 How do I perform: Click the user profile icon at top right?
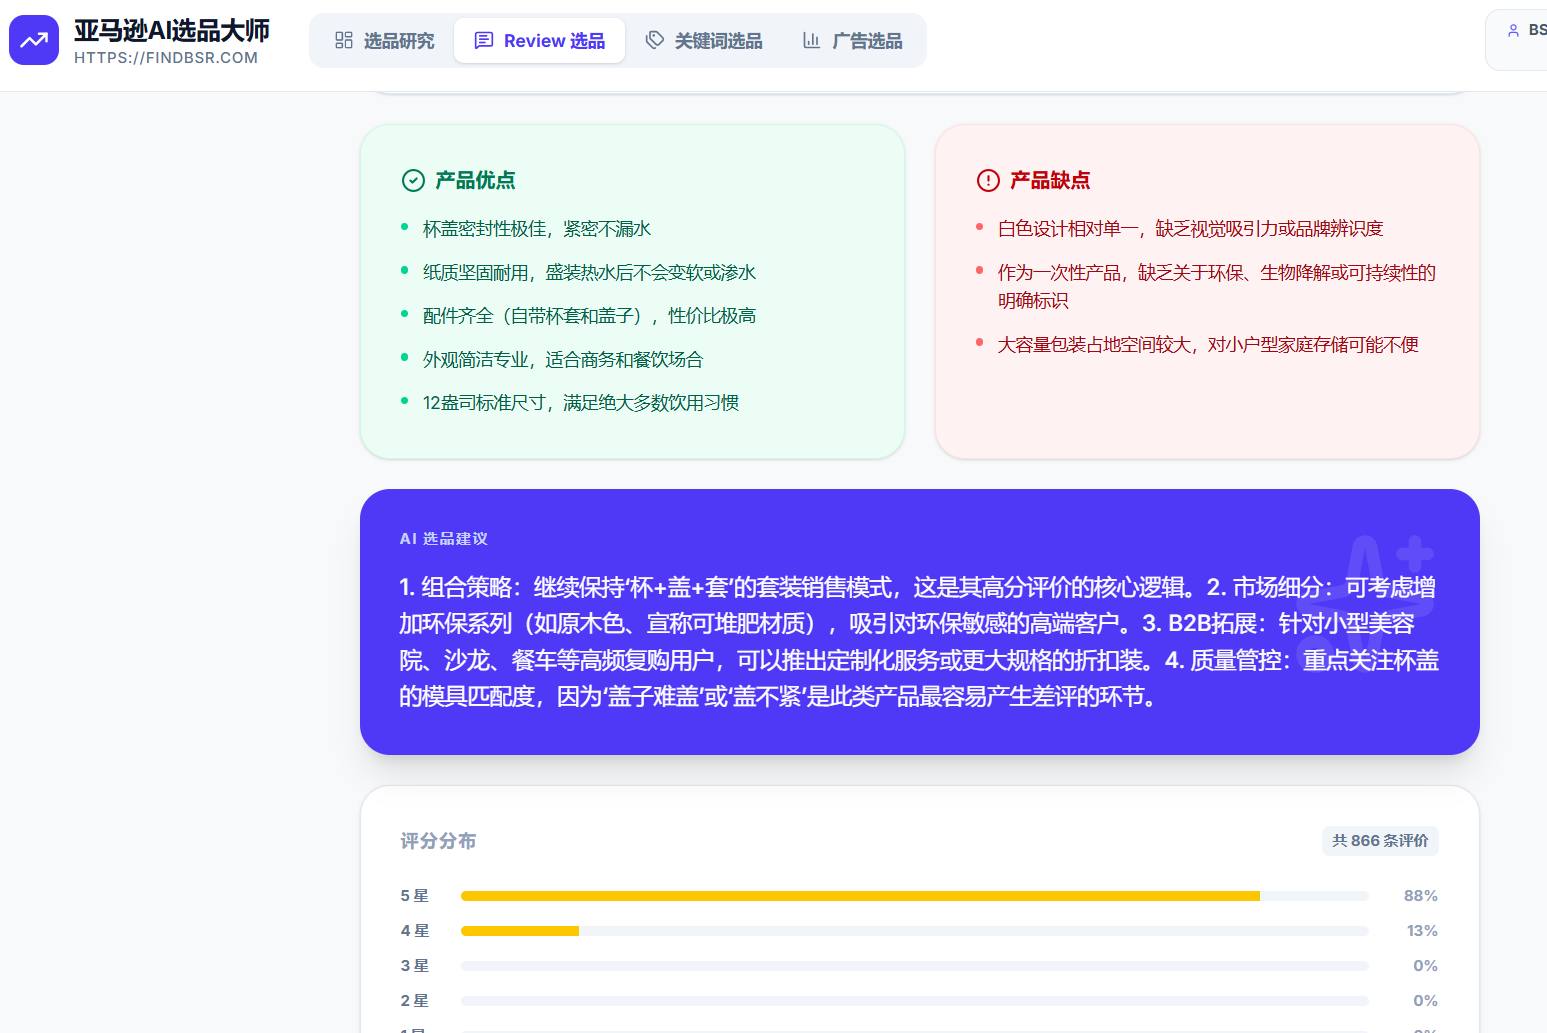click(1513, 31)
